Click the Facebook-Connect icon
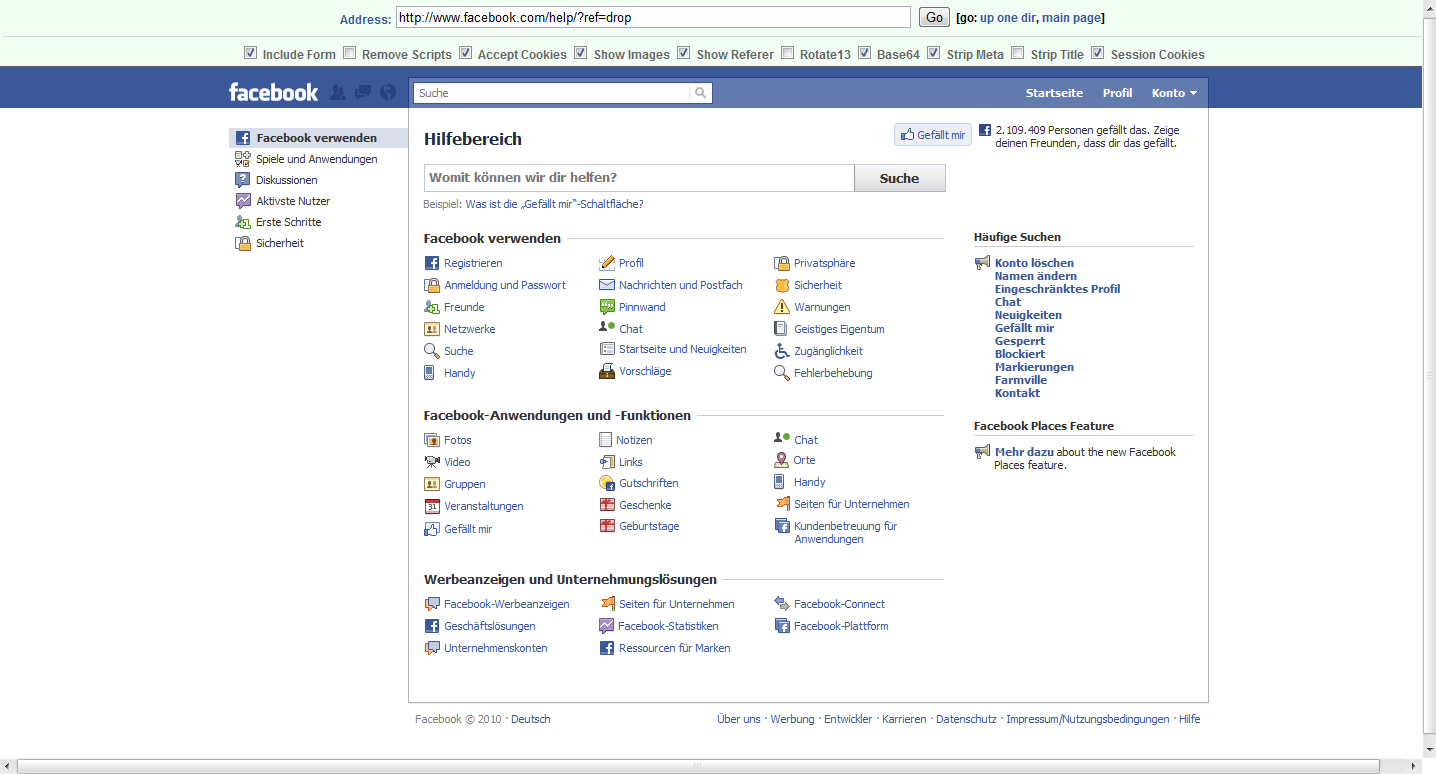 pyautogui.click(x=782, y=604)
